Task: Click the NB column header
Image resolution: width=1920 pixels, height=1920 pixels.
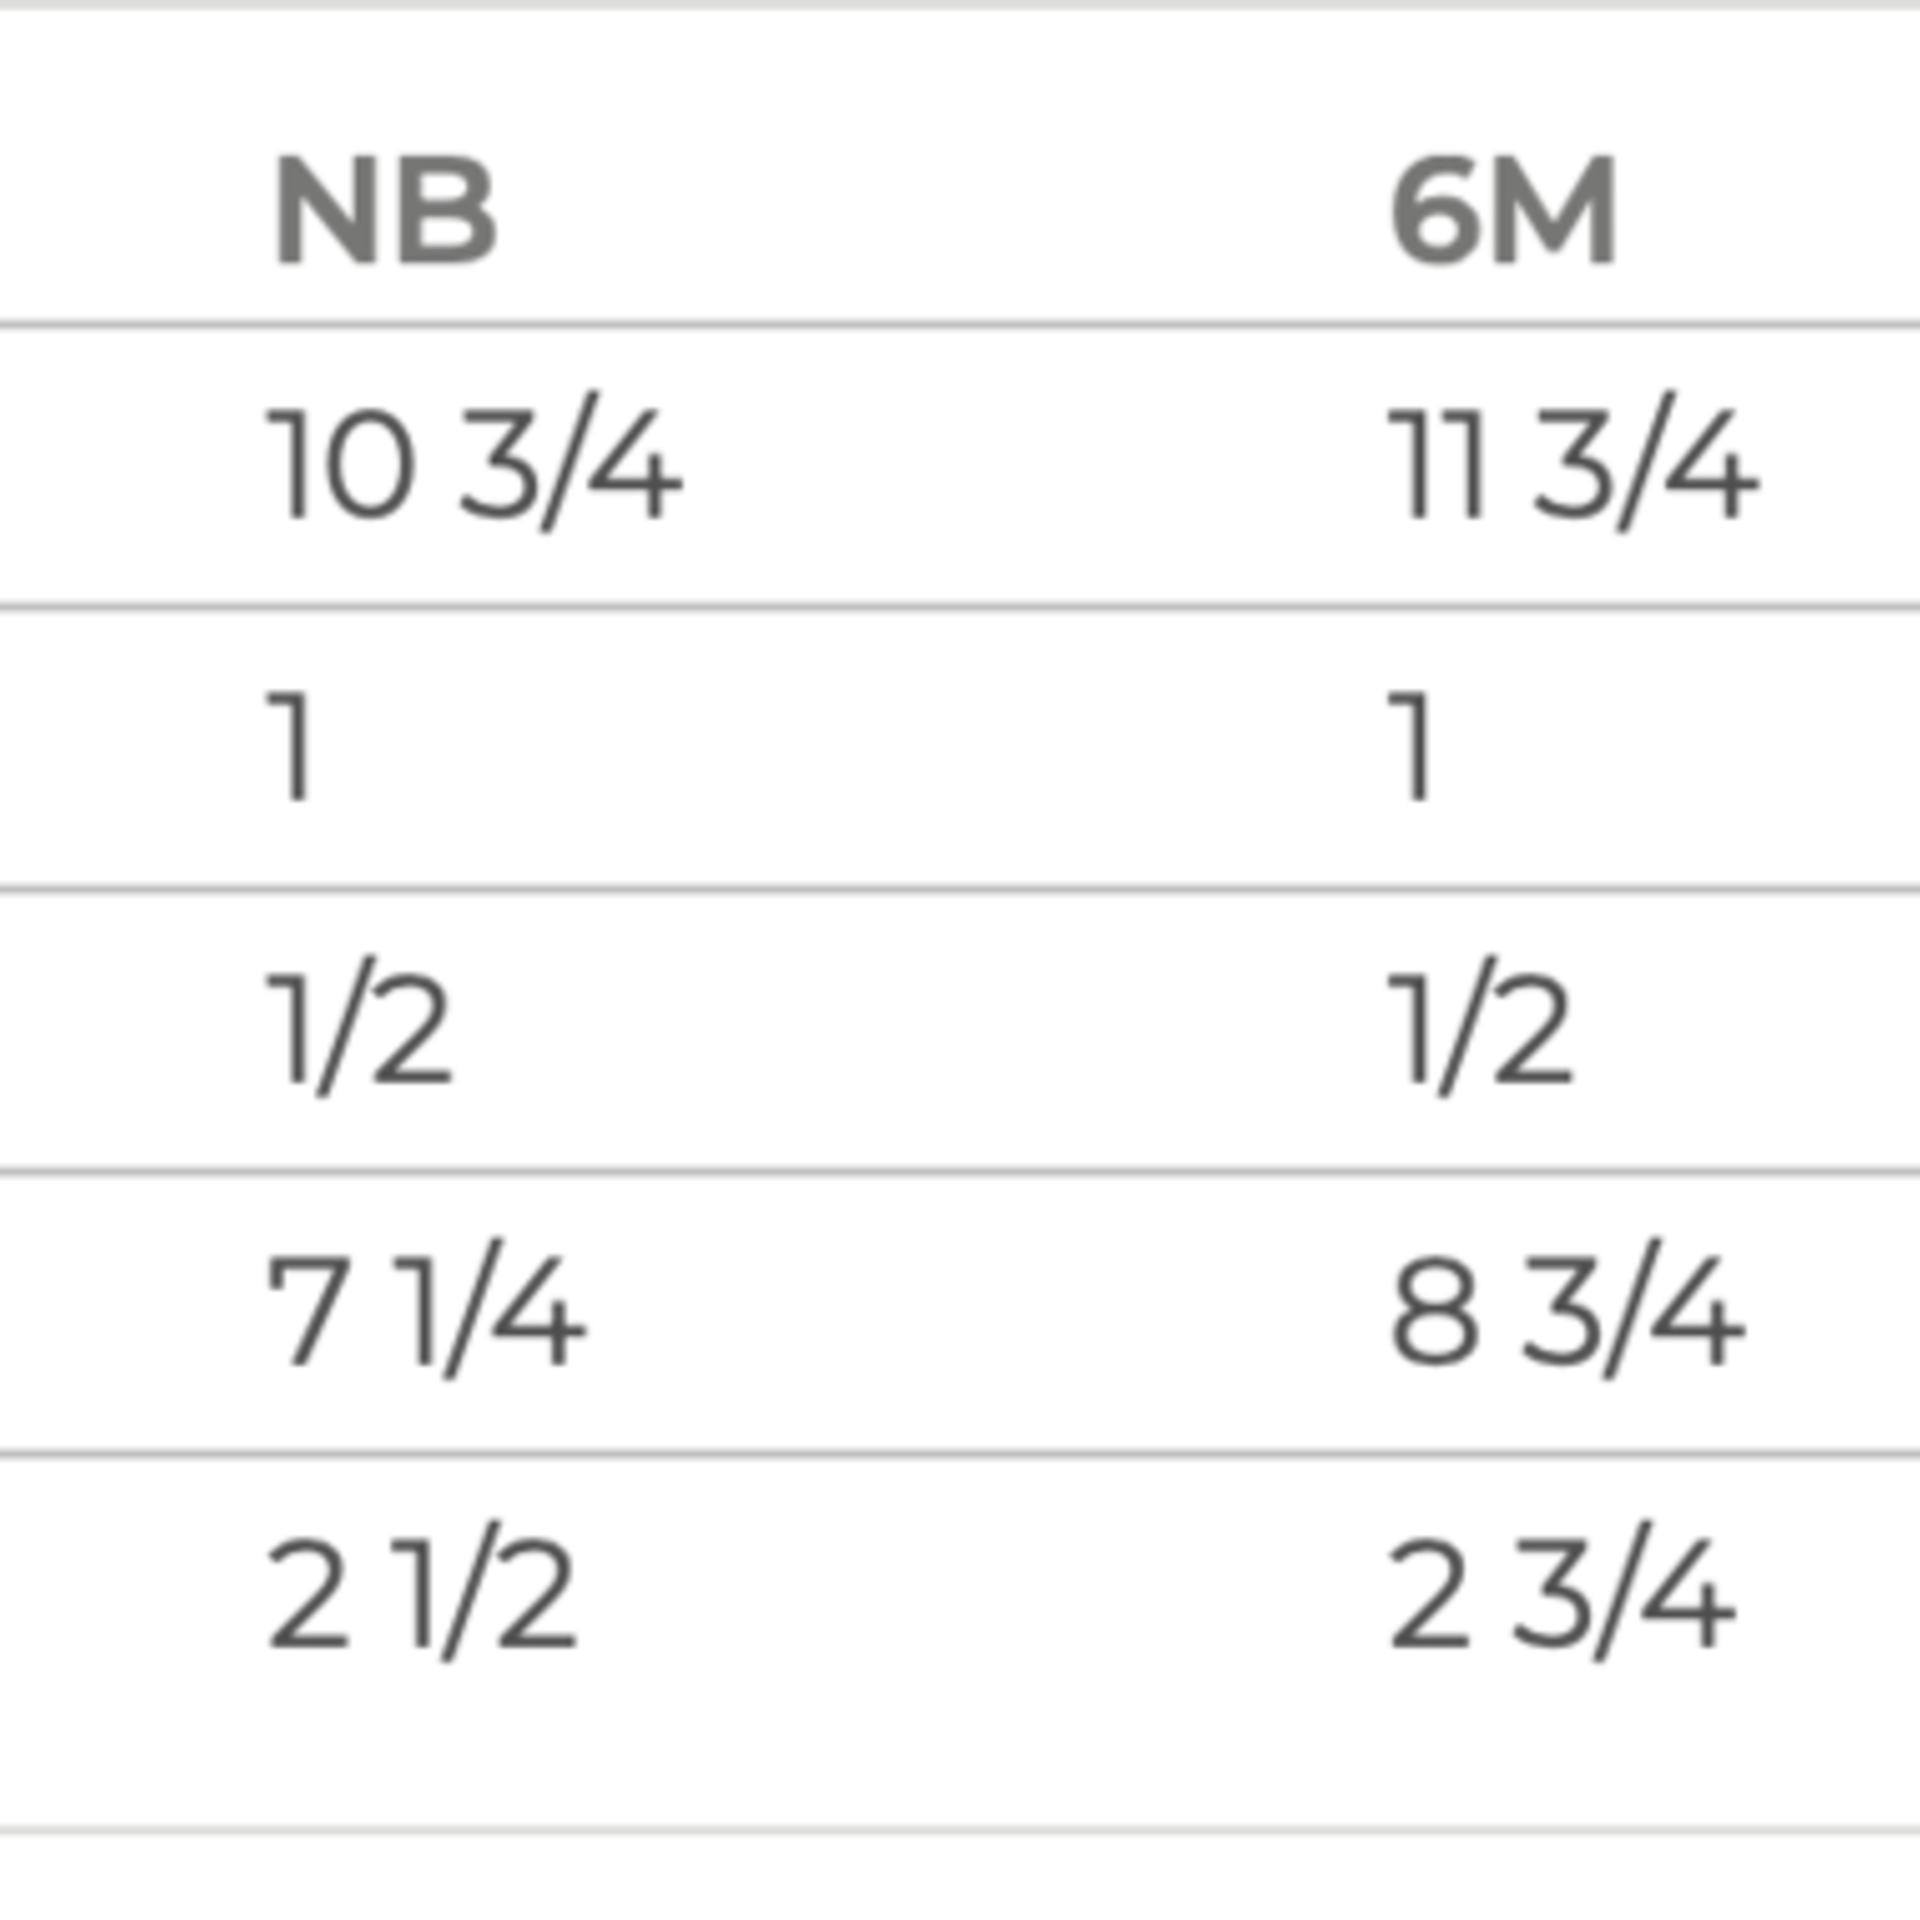Action: coord(385,211)
